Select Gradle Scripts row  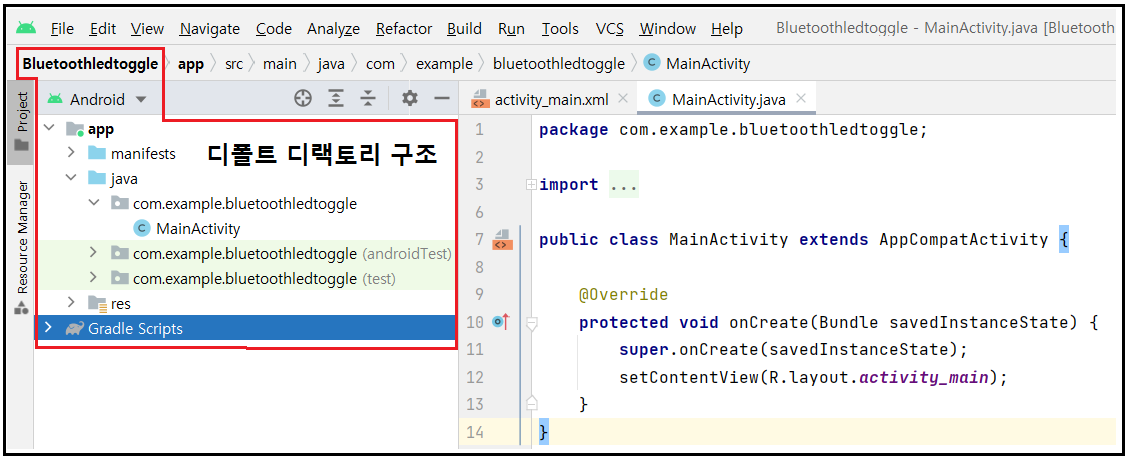click(x=246, y=328)
